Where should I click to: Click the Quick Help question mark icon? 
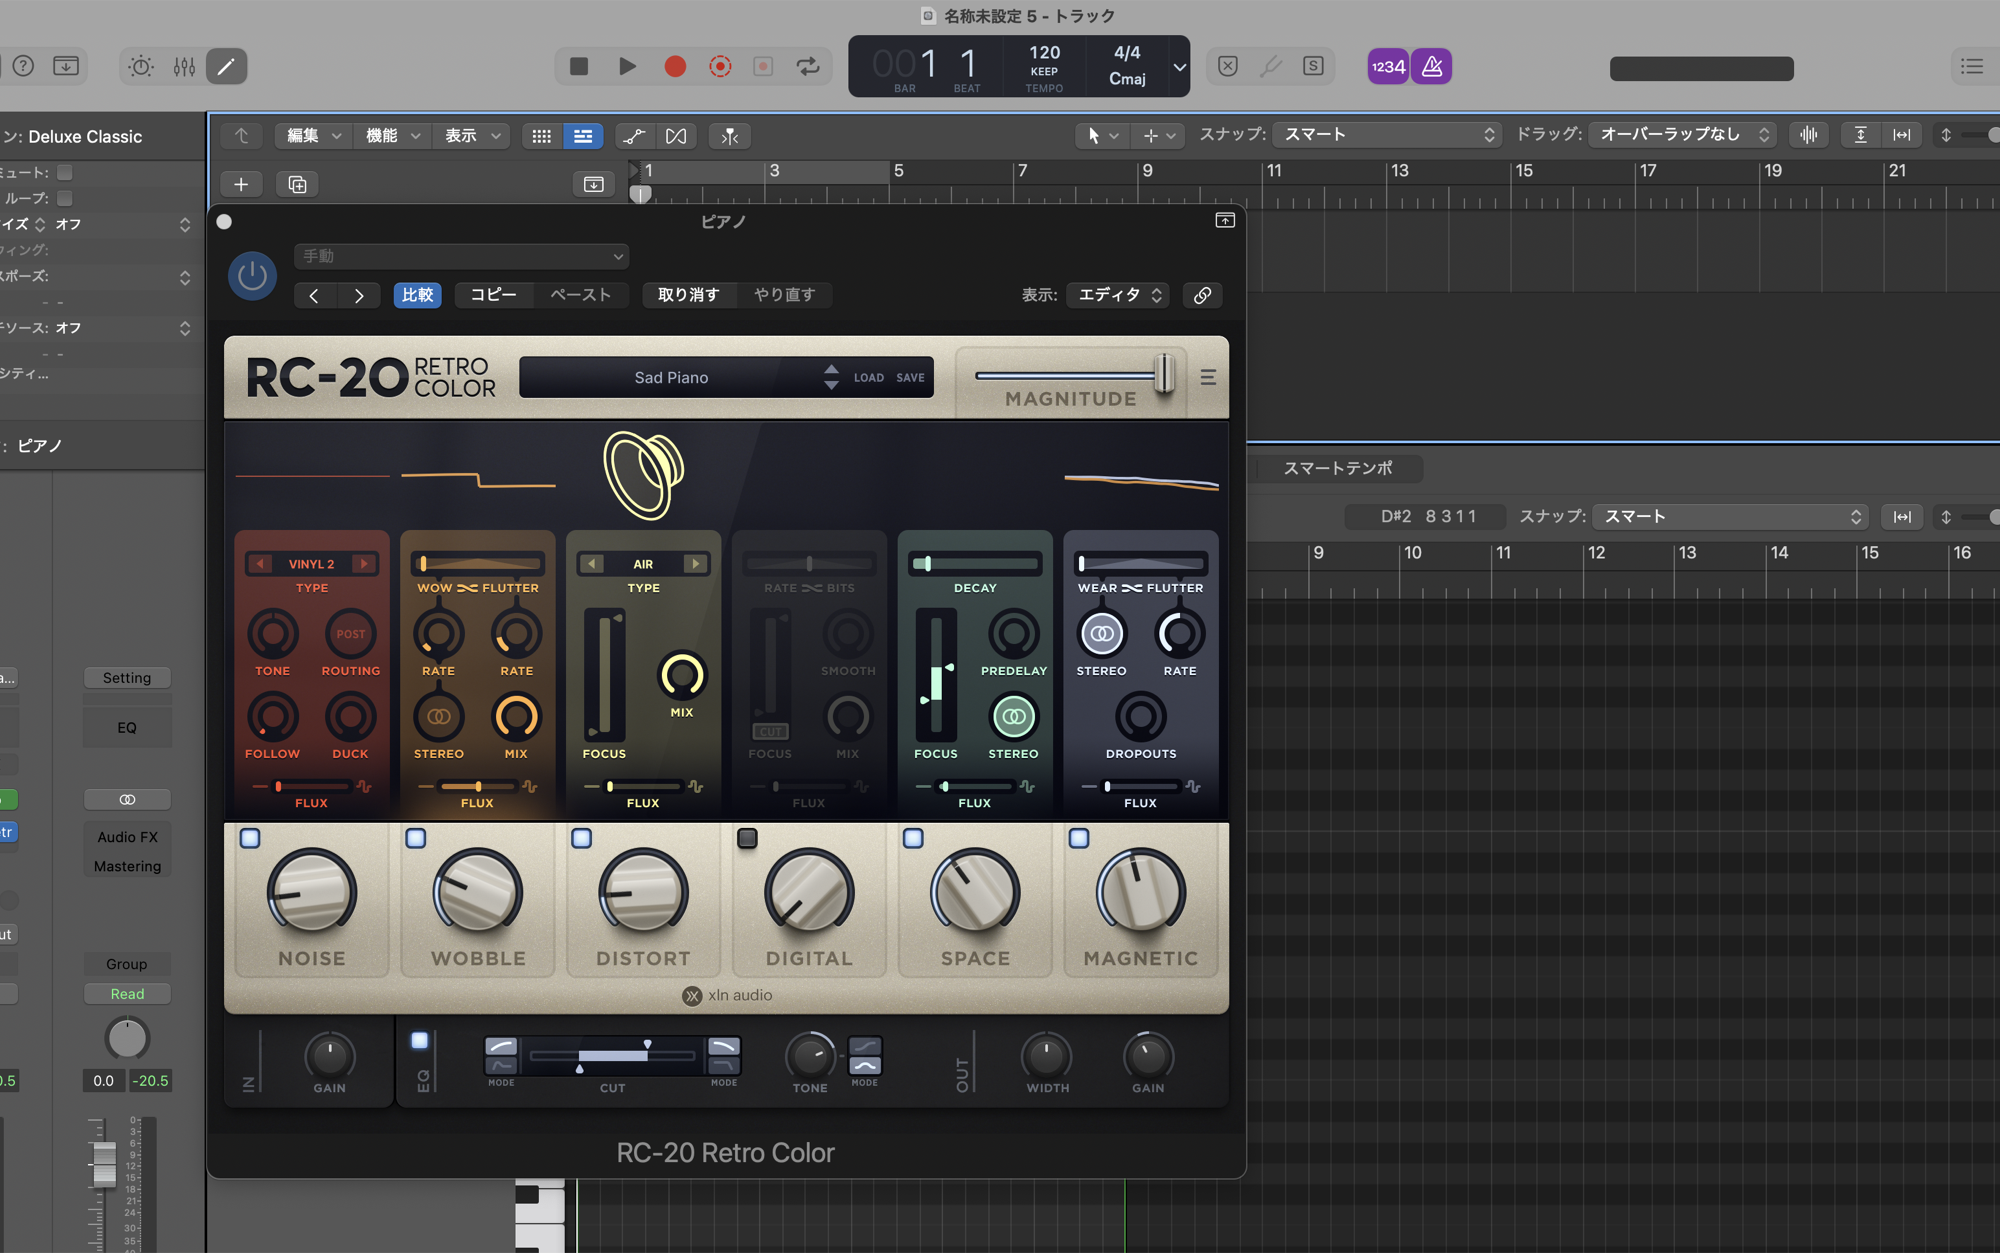23,66
